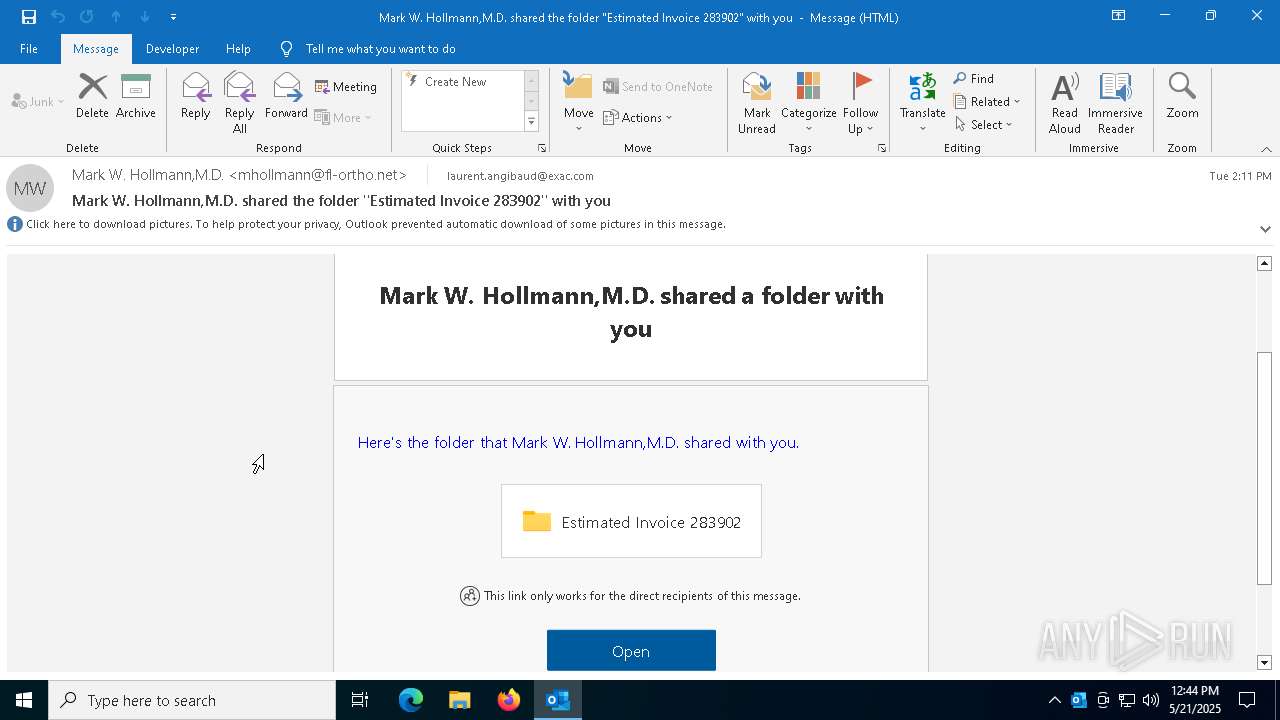1280x720 pixels.
Task: Click the vertical scrollbar thumb
Action: click(x=1264, y=468)
